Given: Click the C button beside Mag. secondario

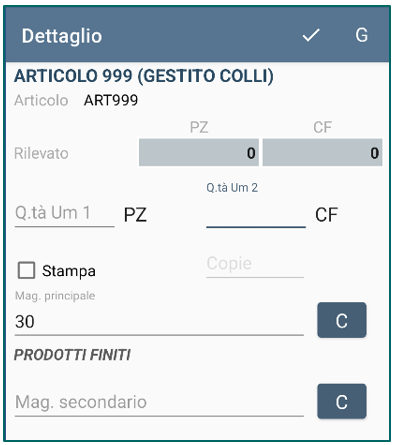Looking at the screenshot, I should 342,401.
